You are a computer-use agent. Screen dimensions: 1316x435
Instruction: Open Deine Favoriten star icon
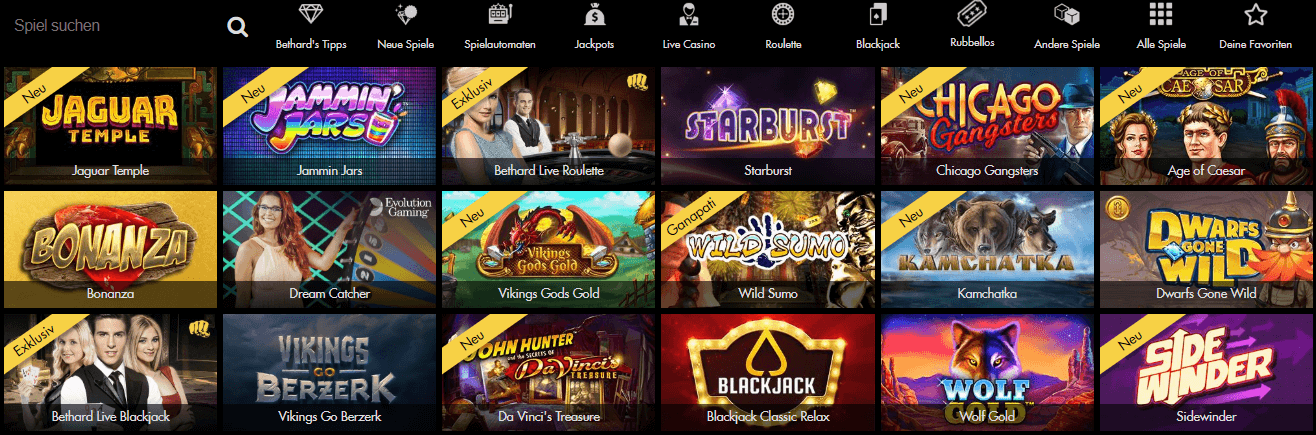tap(1256, 15)
